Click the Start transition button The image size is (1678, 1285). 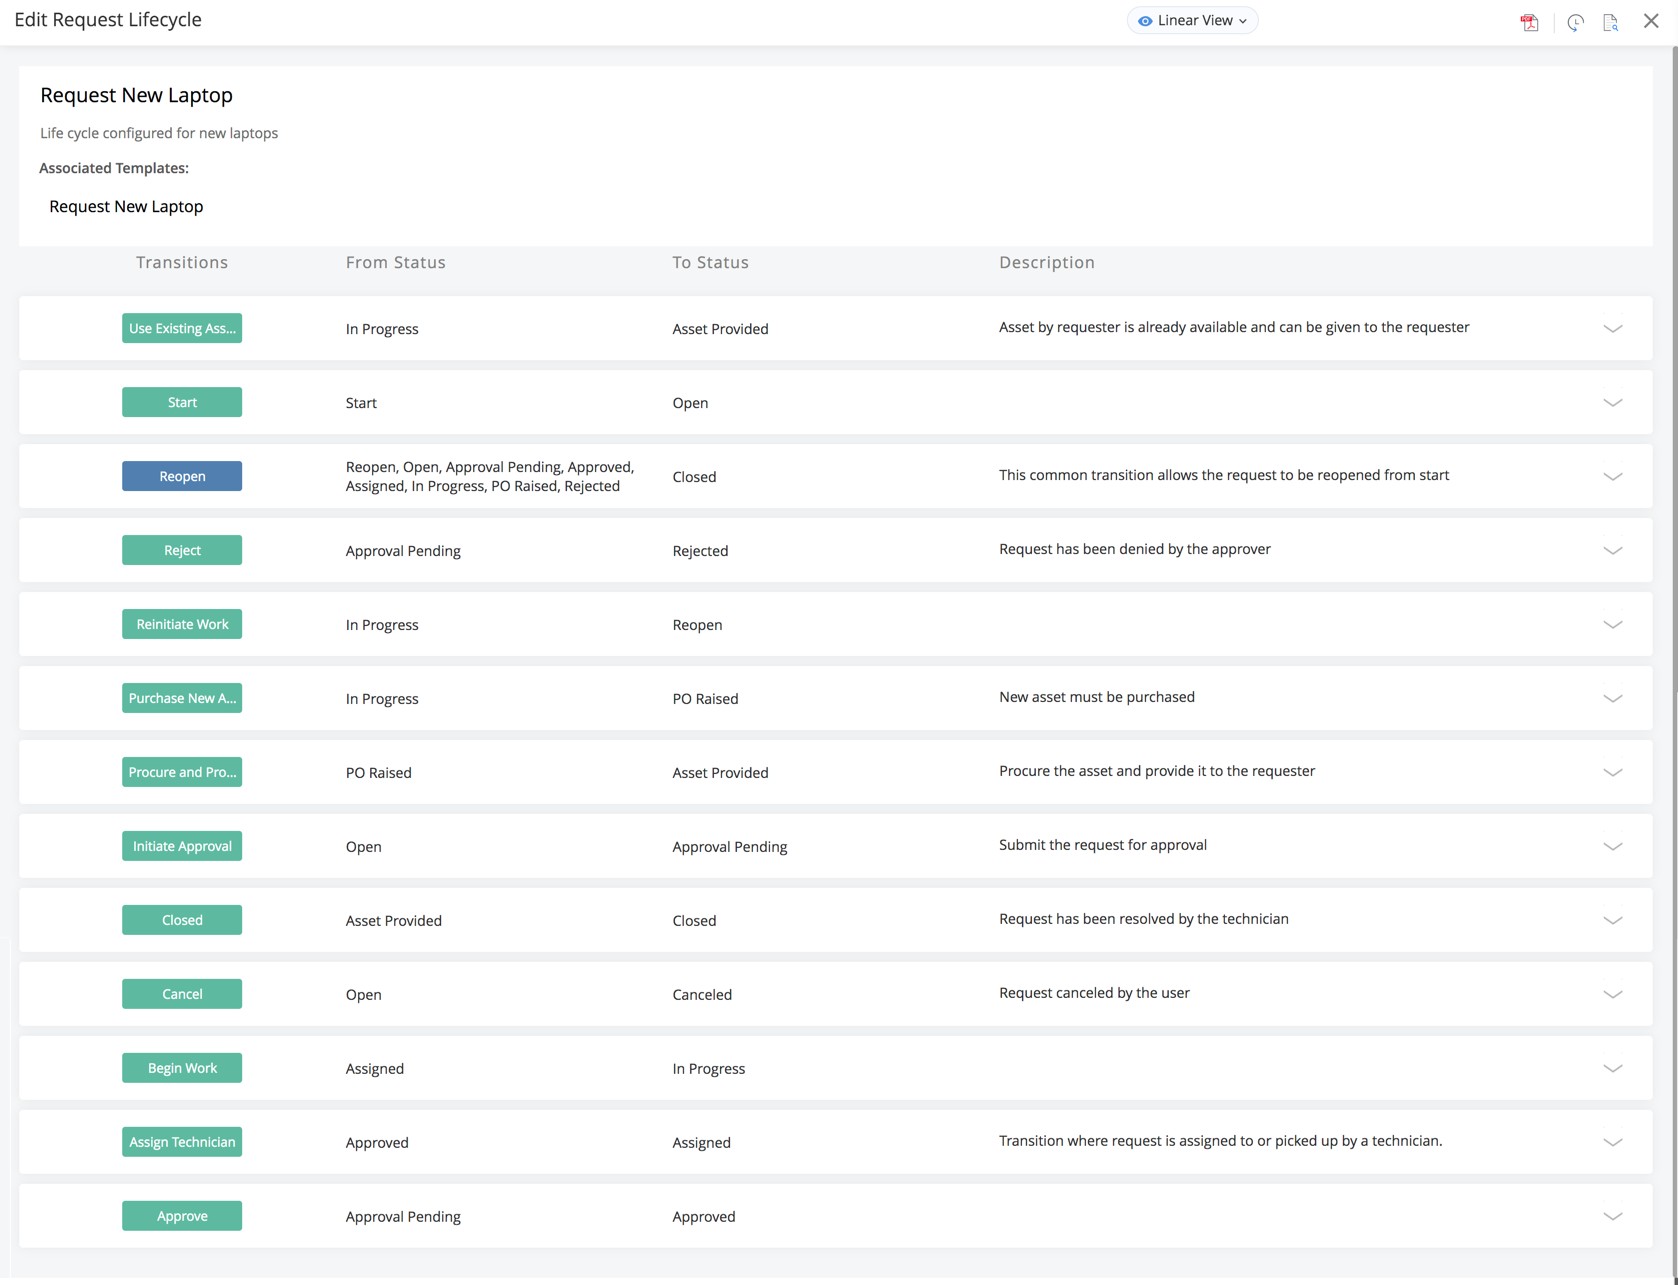(x=182, y=402)
